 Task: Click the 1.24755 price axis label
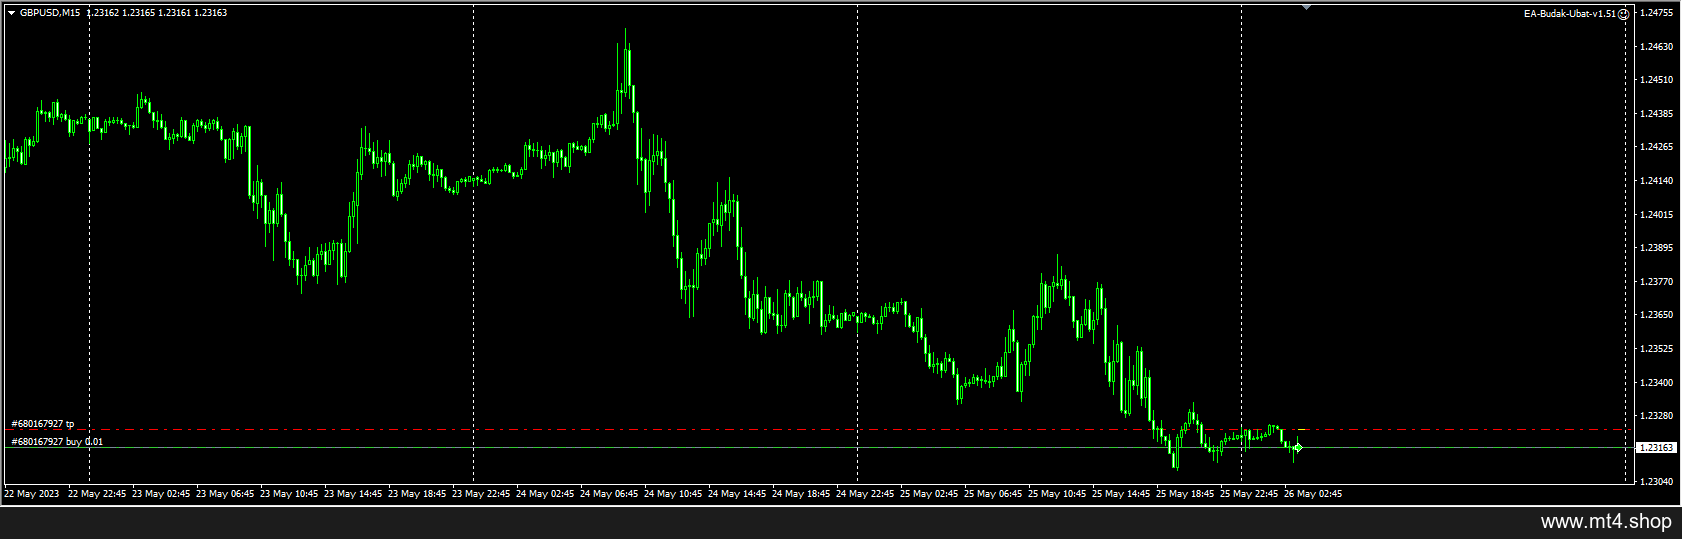(x=1657, y=13)
